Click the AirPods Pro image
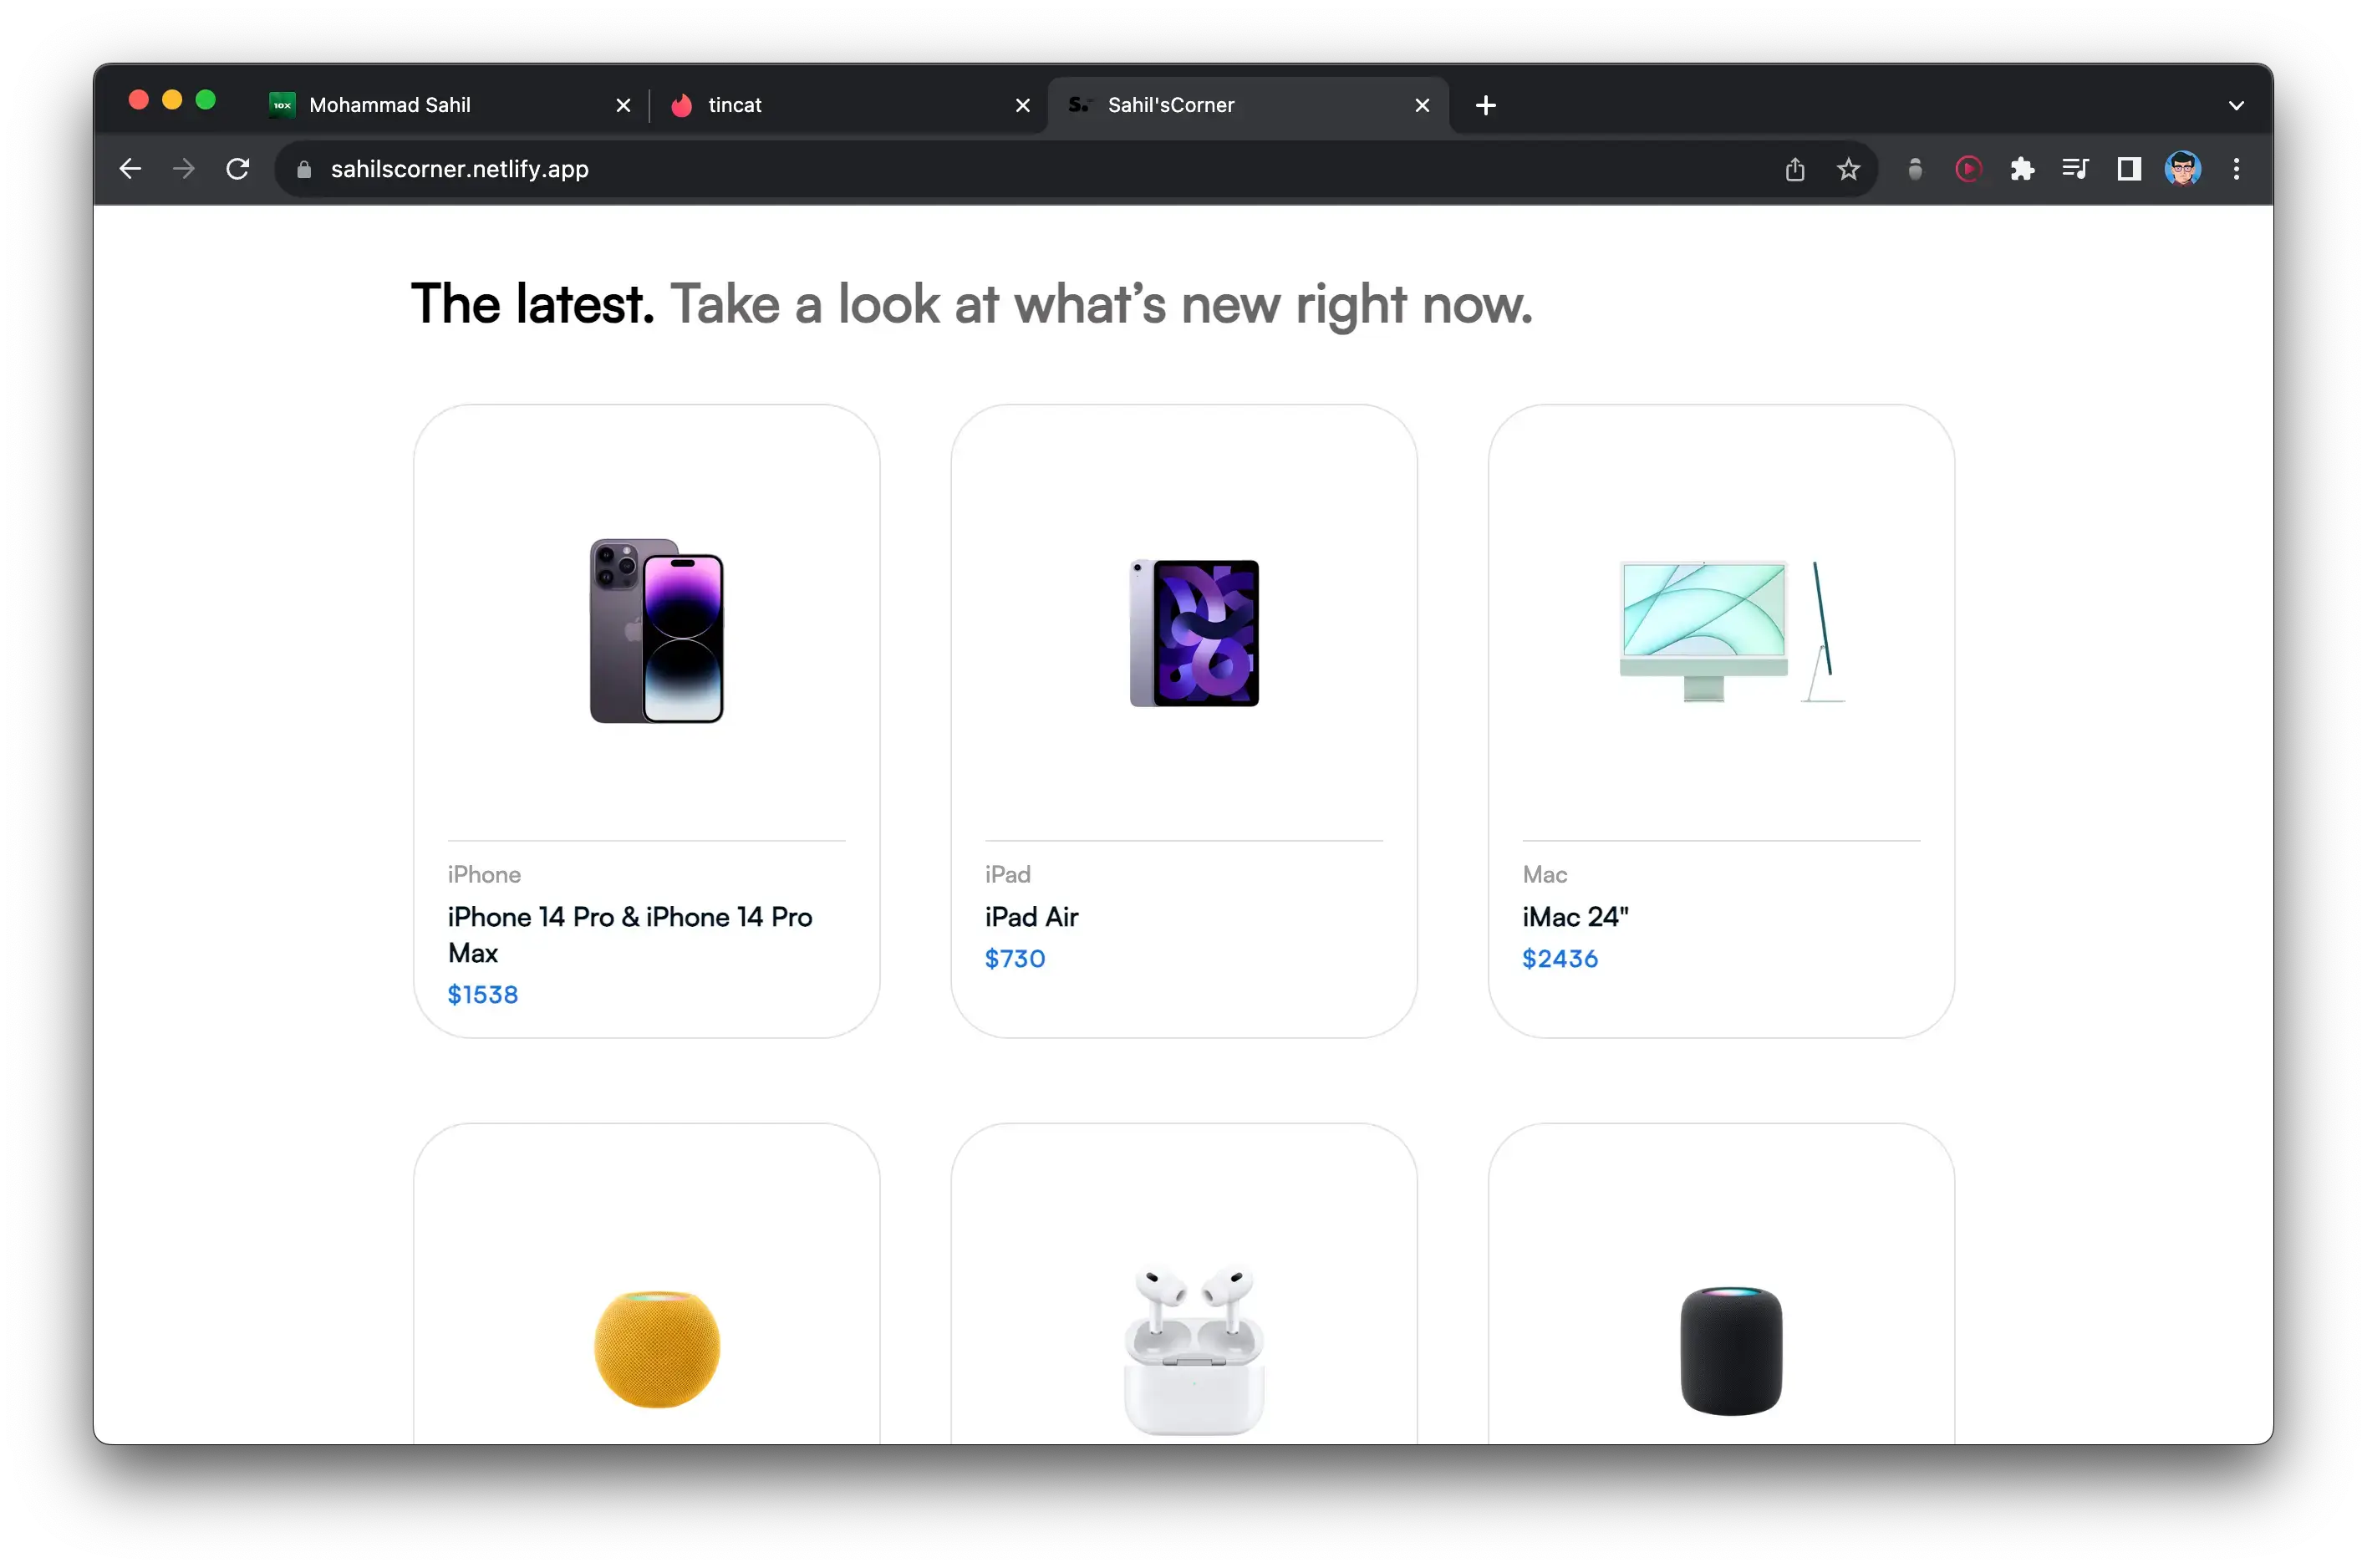 1194,1350
